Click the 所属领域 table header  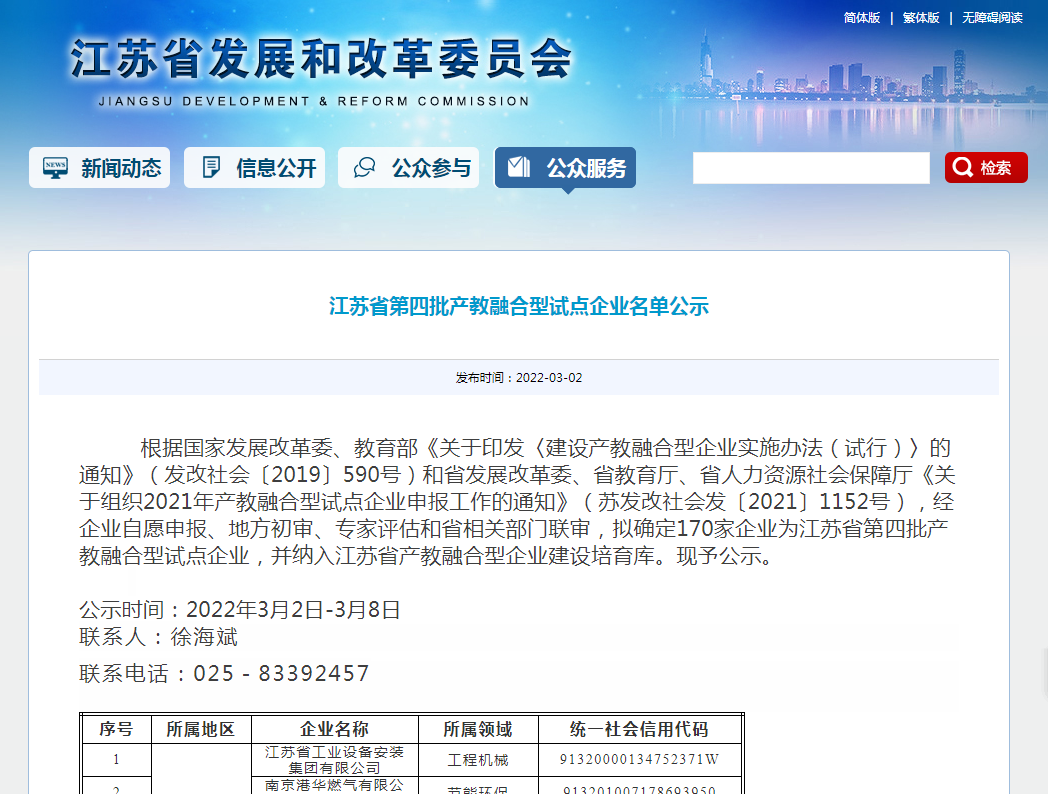479,729
